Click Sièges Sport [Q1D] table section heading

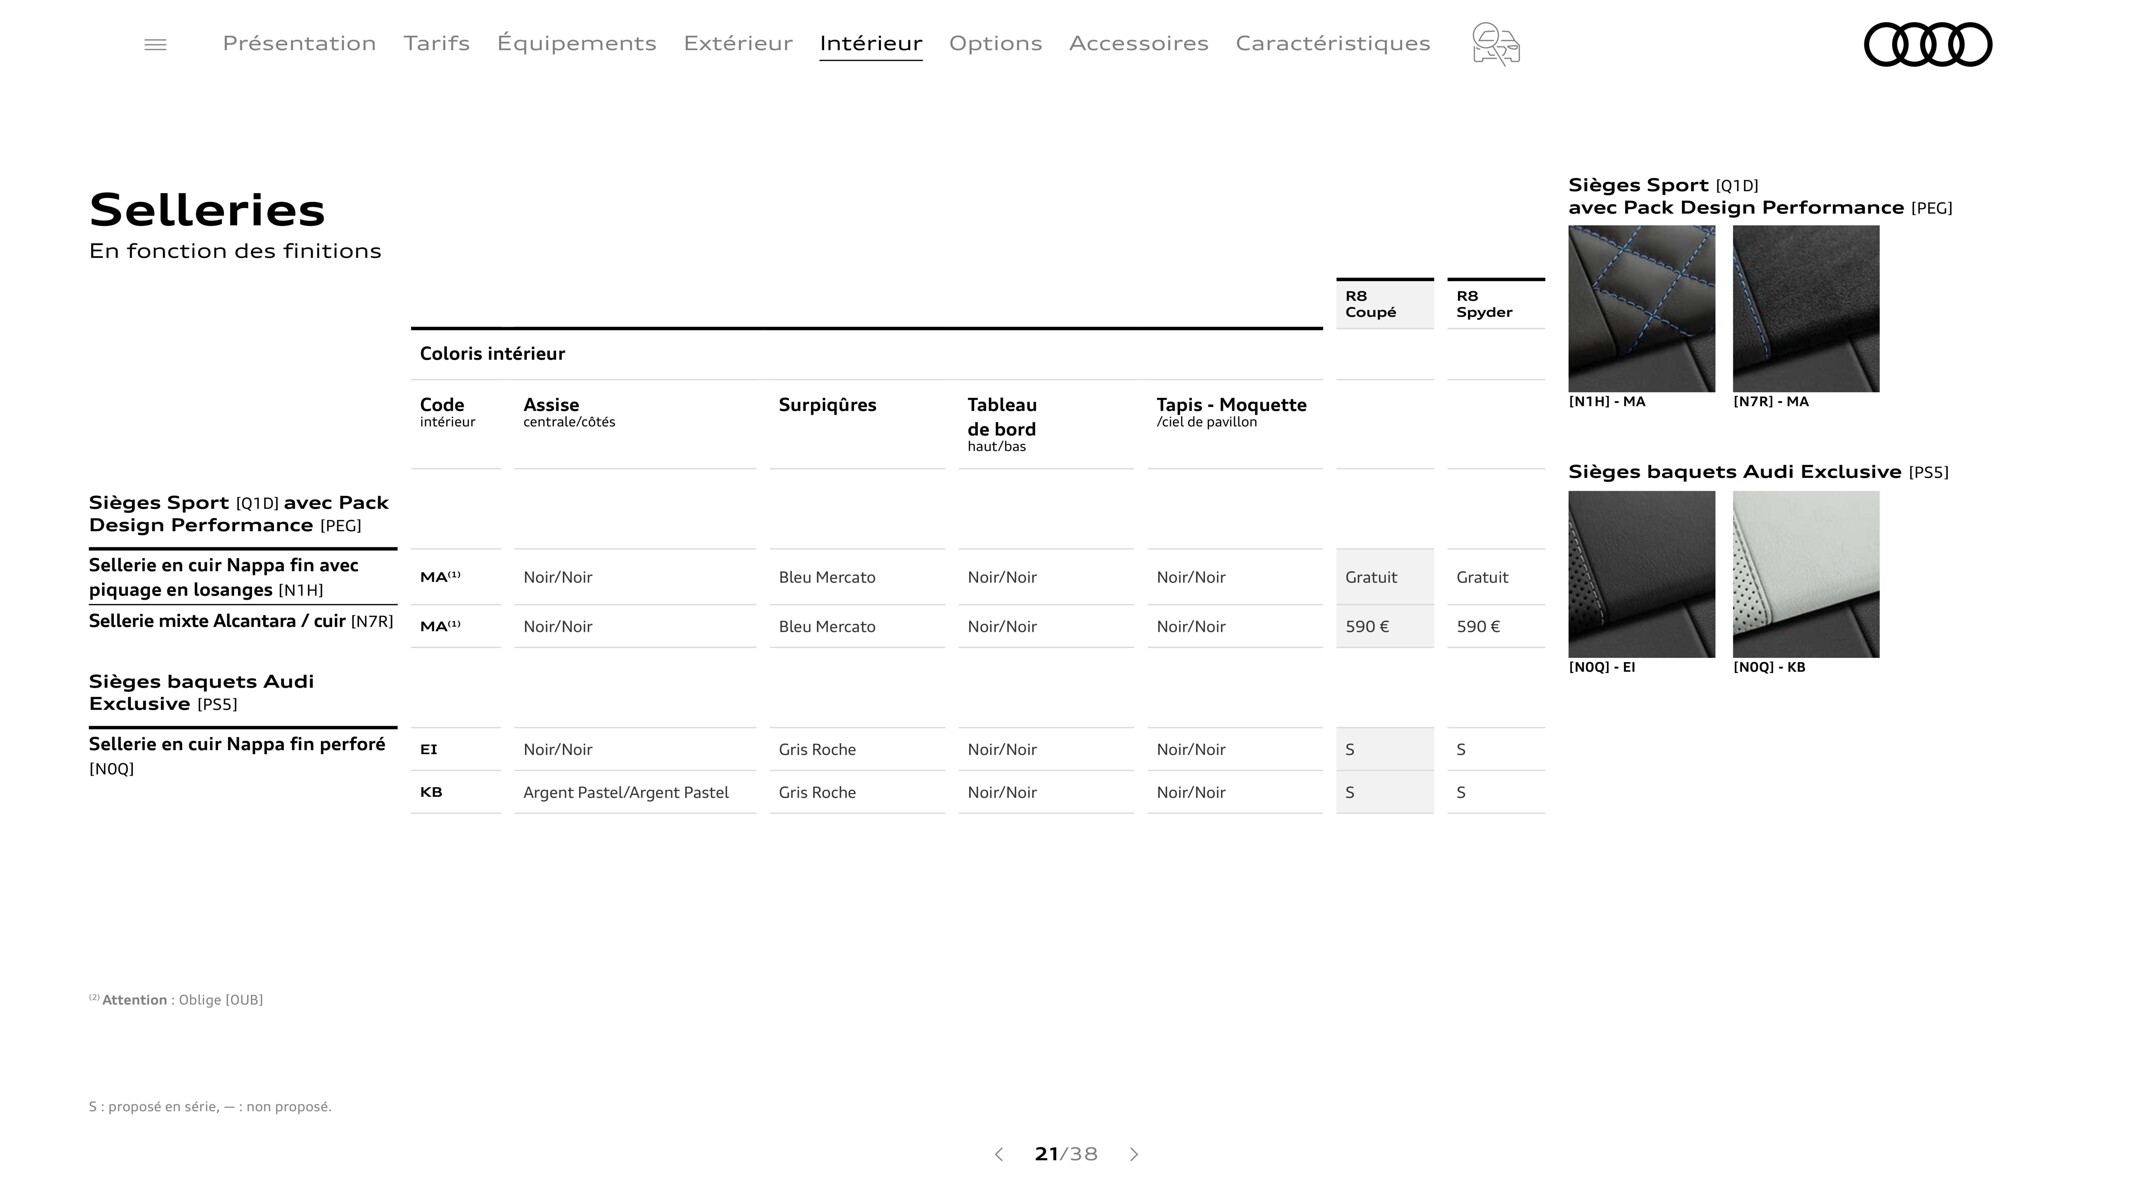[239, 514]
